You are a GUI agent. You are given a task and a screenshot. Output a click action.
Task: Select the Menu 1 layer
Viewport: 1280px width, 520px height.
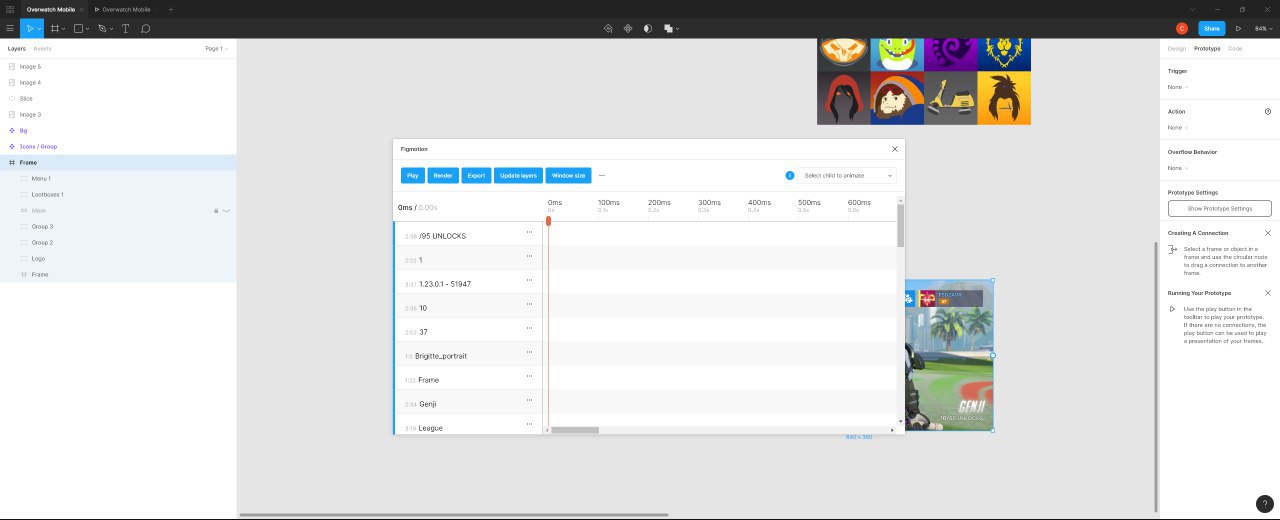[118, 178]
